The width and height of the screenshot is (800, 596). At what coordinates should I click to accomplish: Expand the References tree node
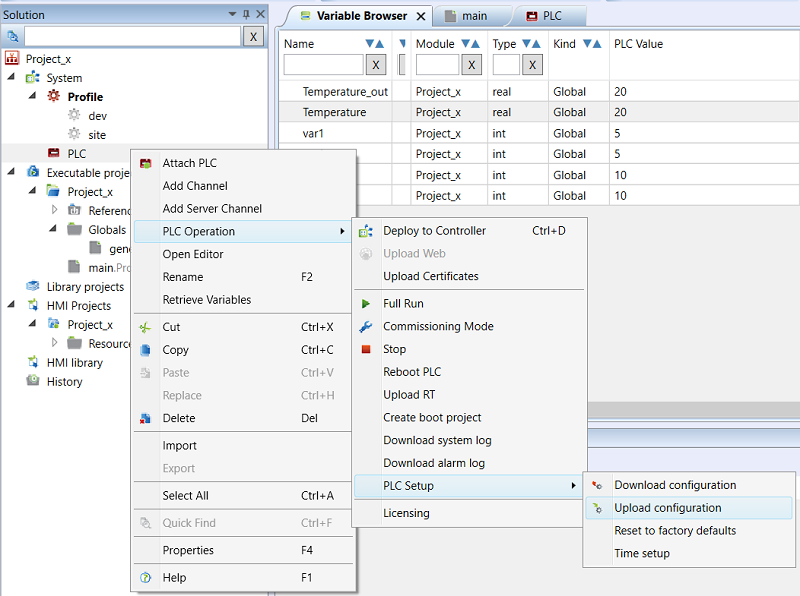[x=54, y=210]
